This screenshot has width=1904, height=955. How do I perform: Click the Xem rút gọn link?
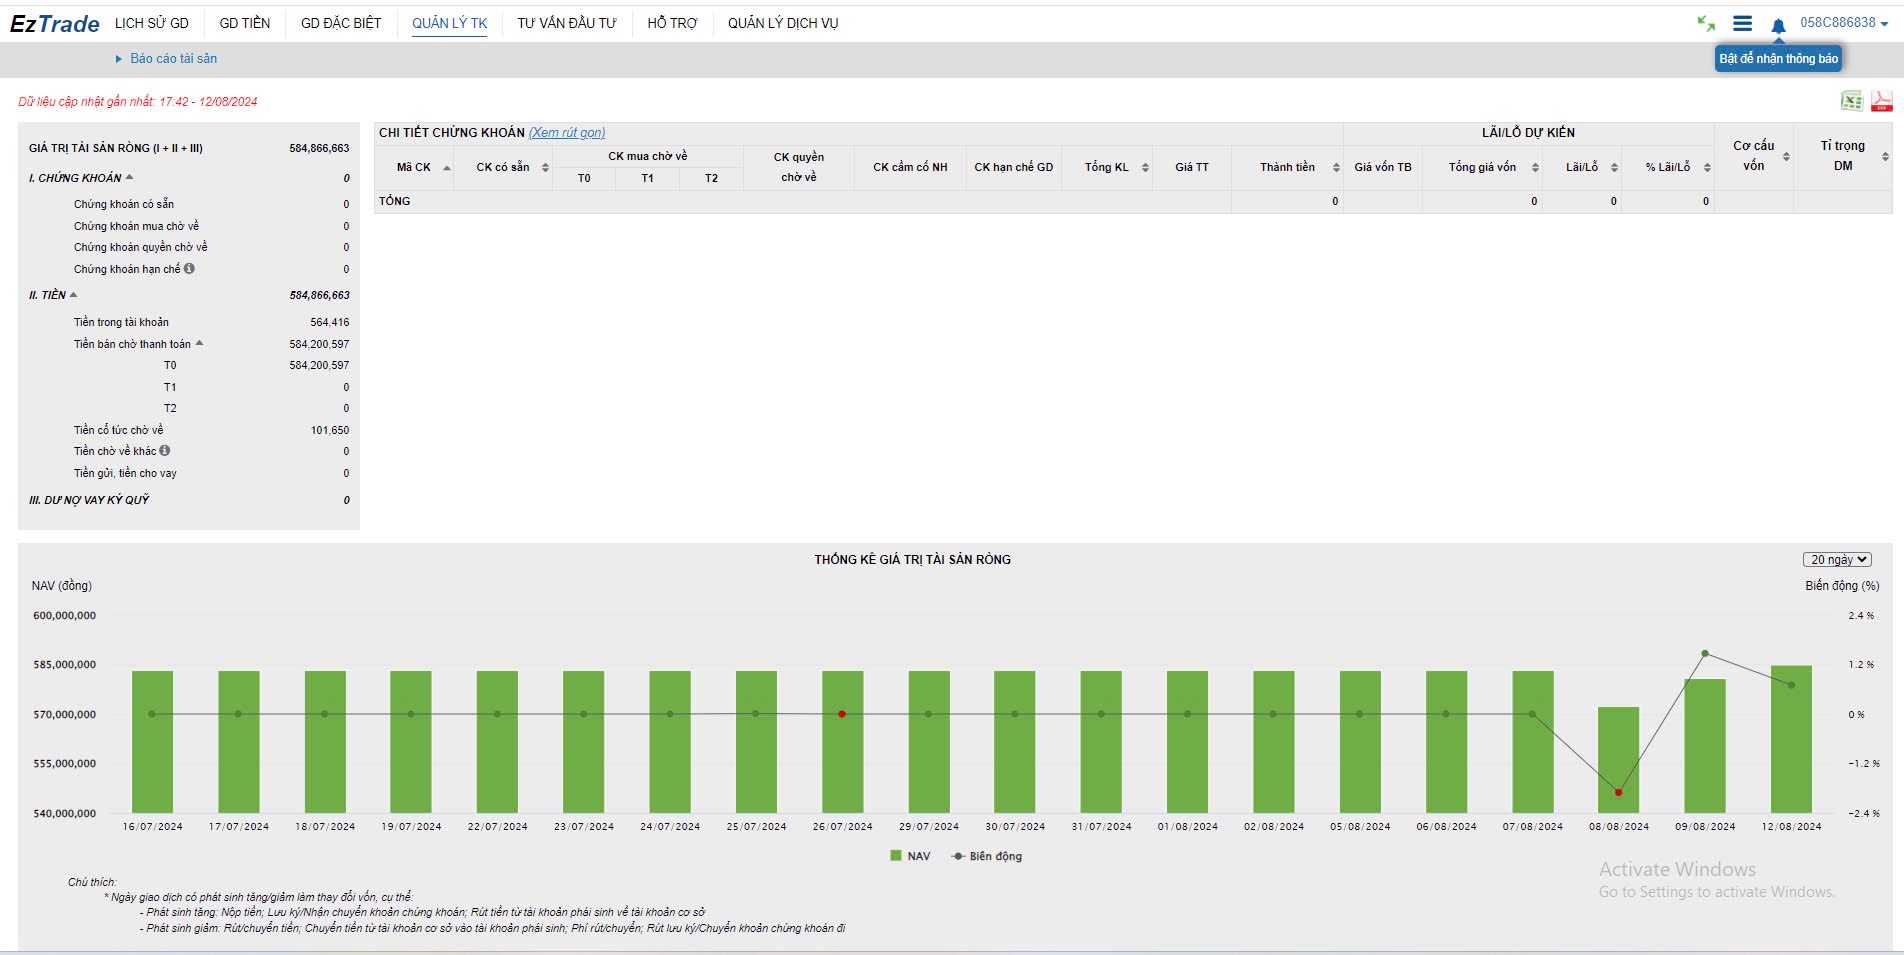[x=567, y=133]
